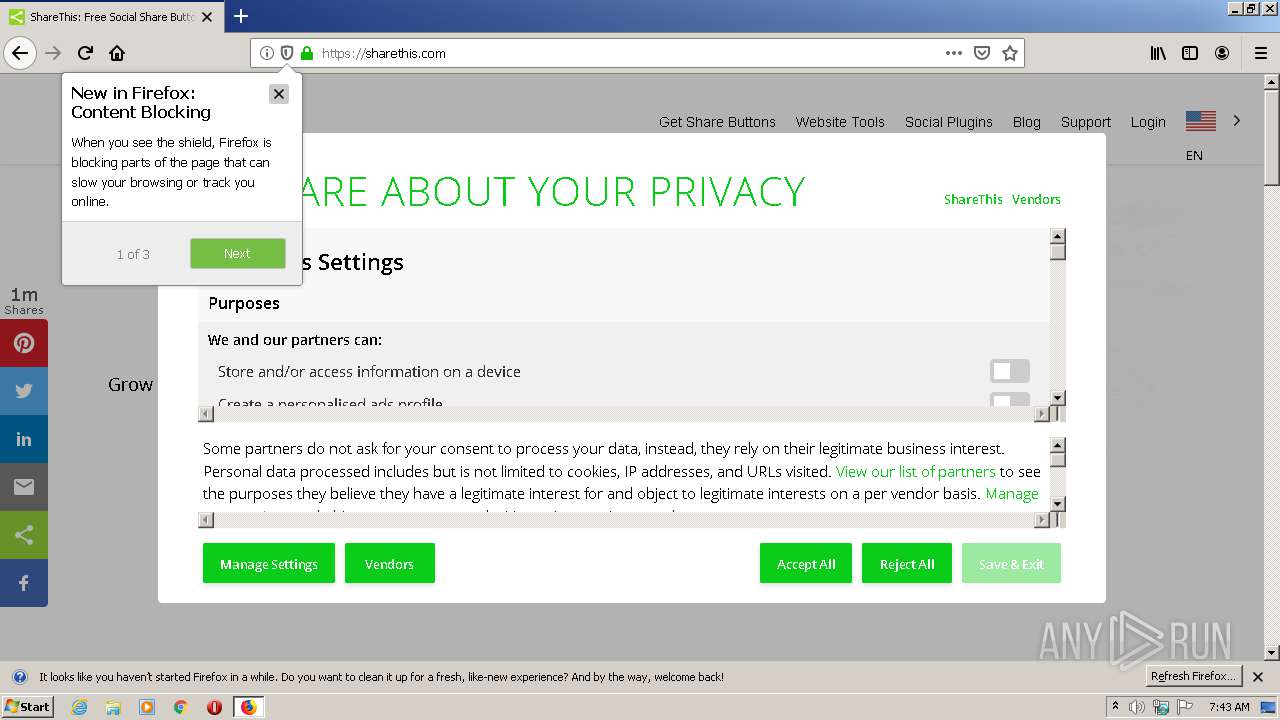Reload the page with the refresh icon

pyautogui.click(x=85, y=53)
